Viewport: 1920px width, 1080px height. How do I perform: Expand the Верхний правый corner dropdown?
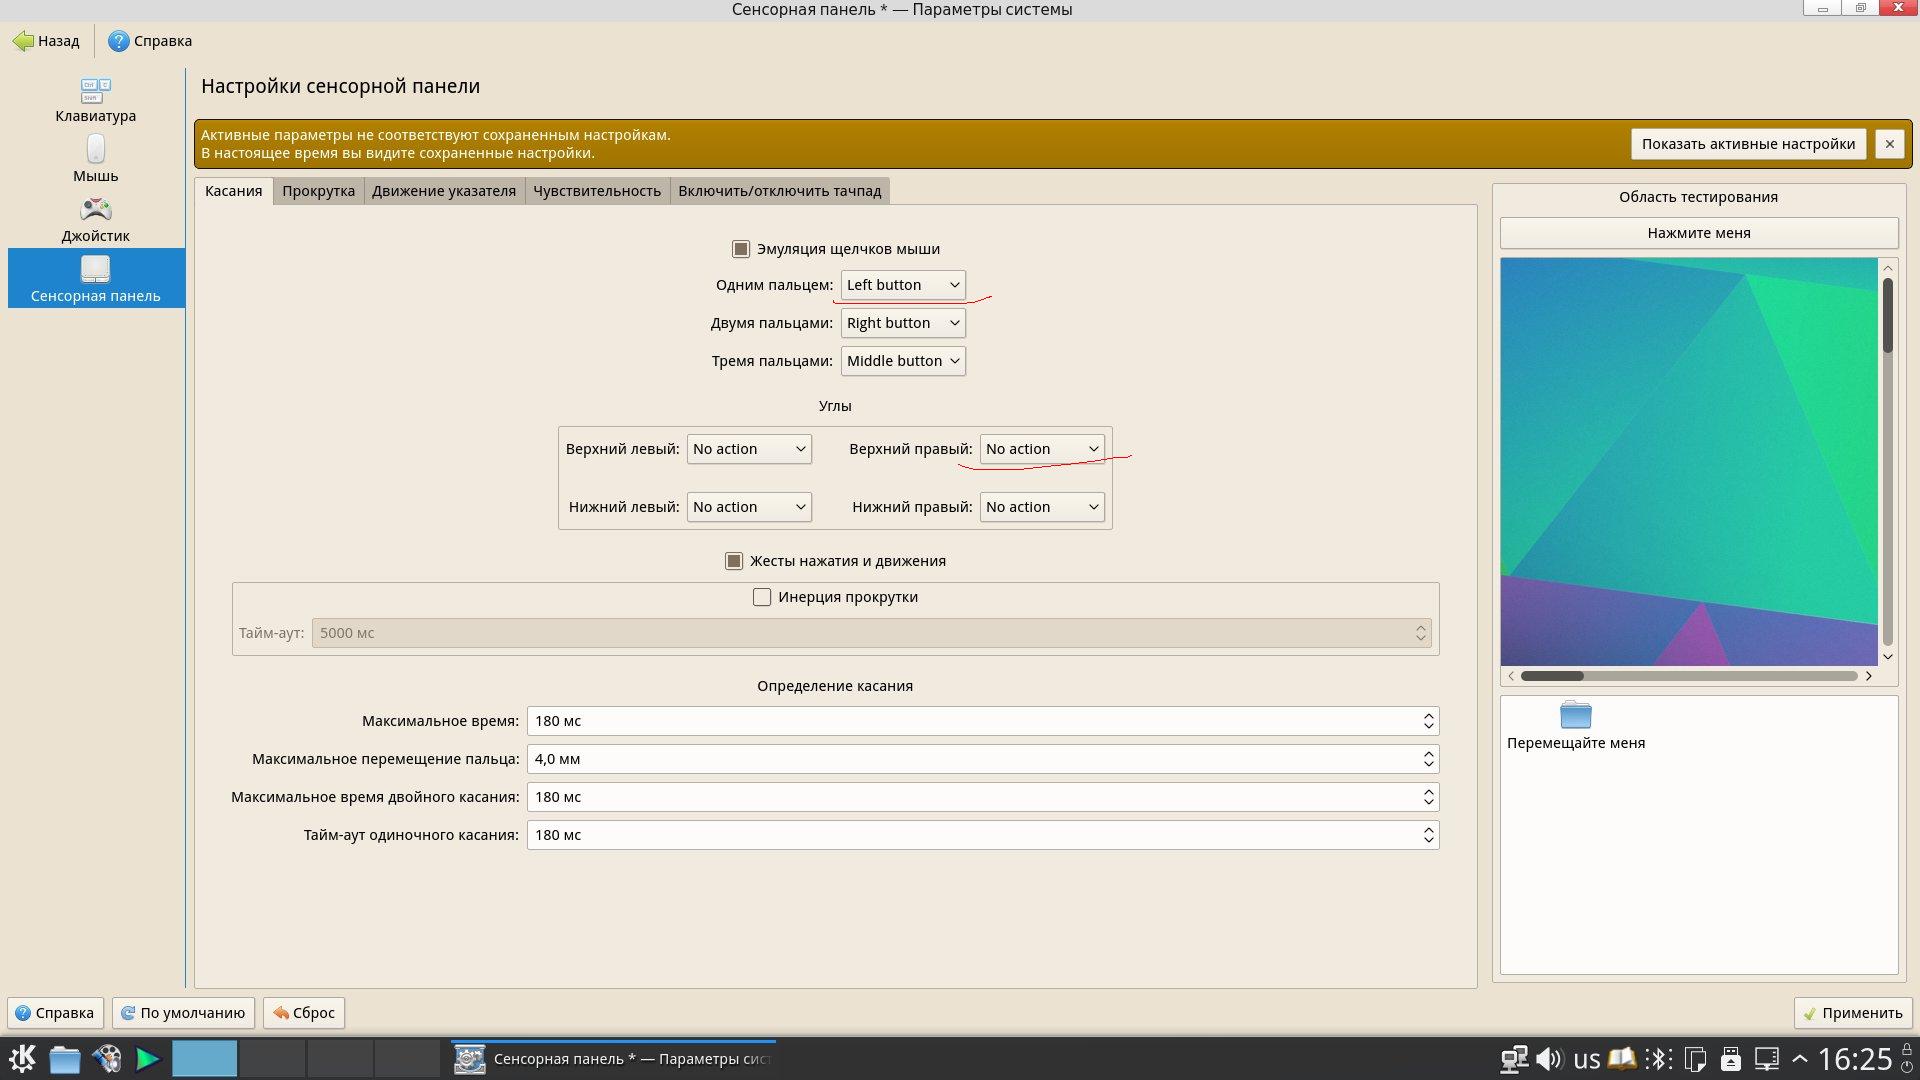[x=1041, y=449]
